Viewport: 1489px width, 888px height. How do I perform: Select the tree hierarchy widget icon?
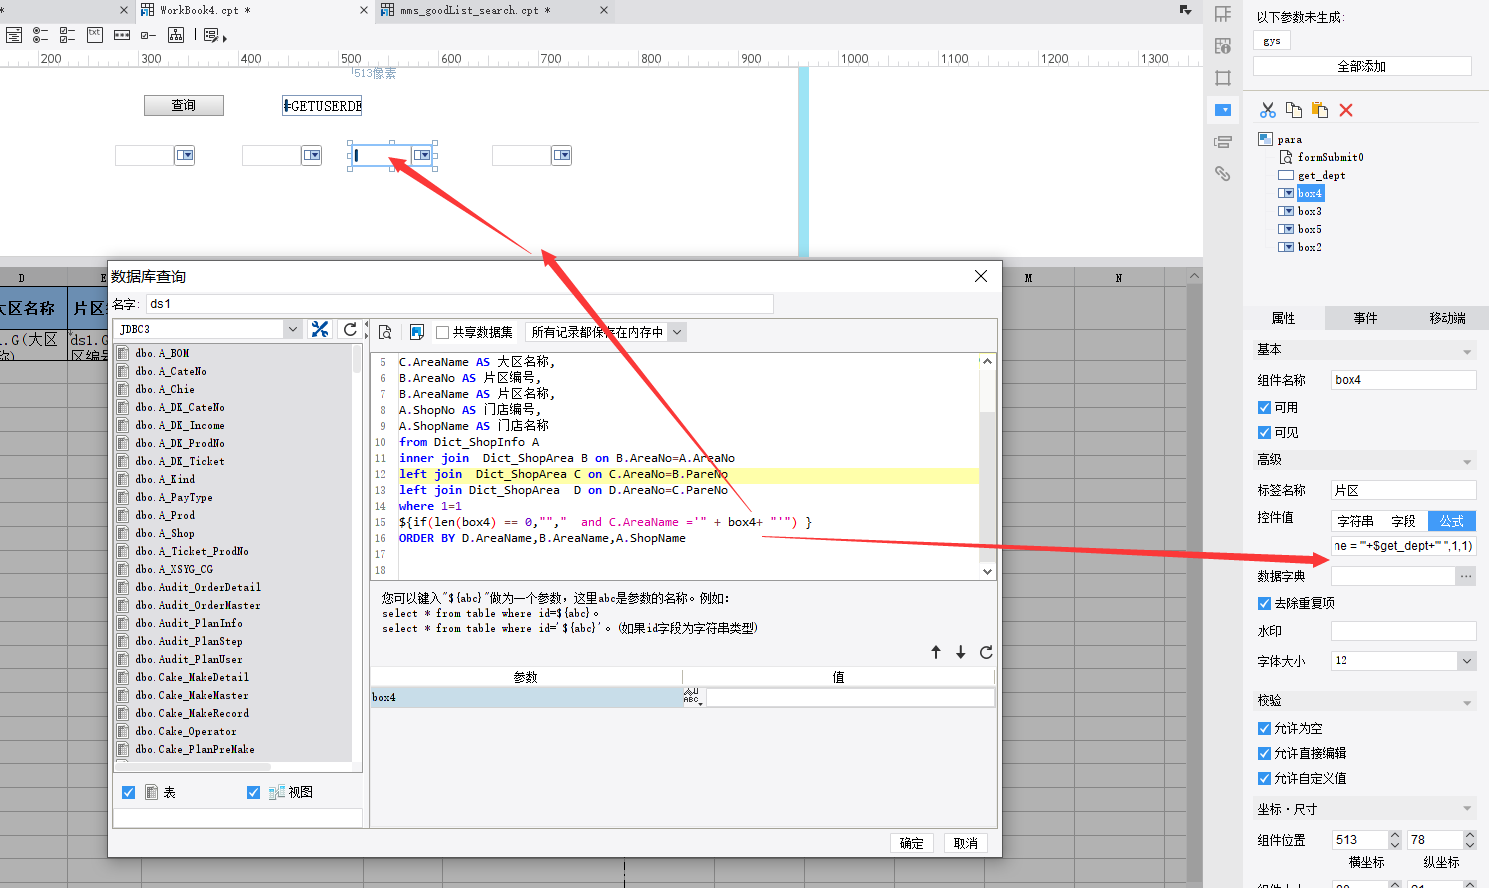point(176,35)
